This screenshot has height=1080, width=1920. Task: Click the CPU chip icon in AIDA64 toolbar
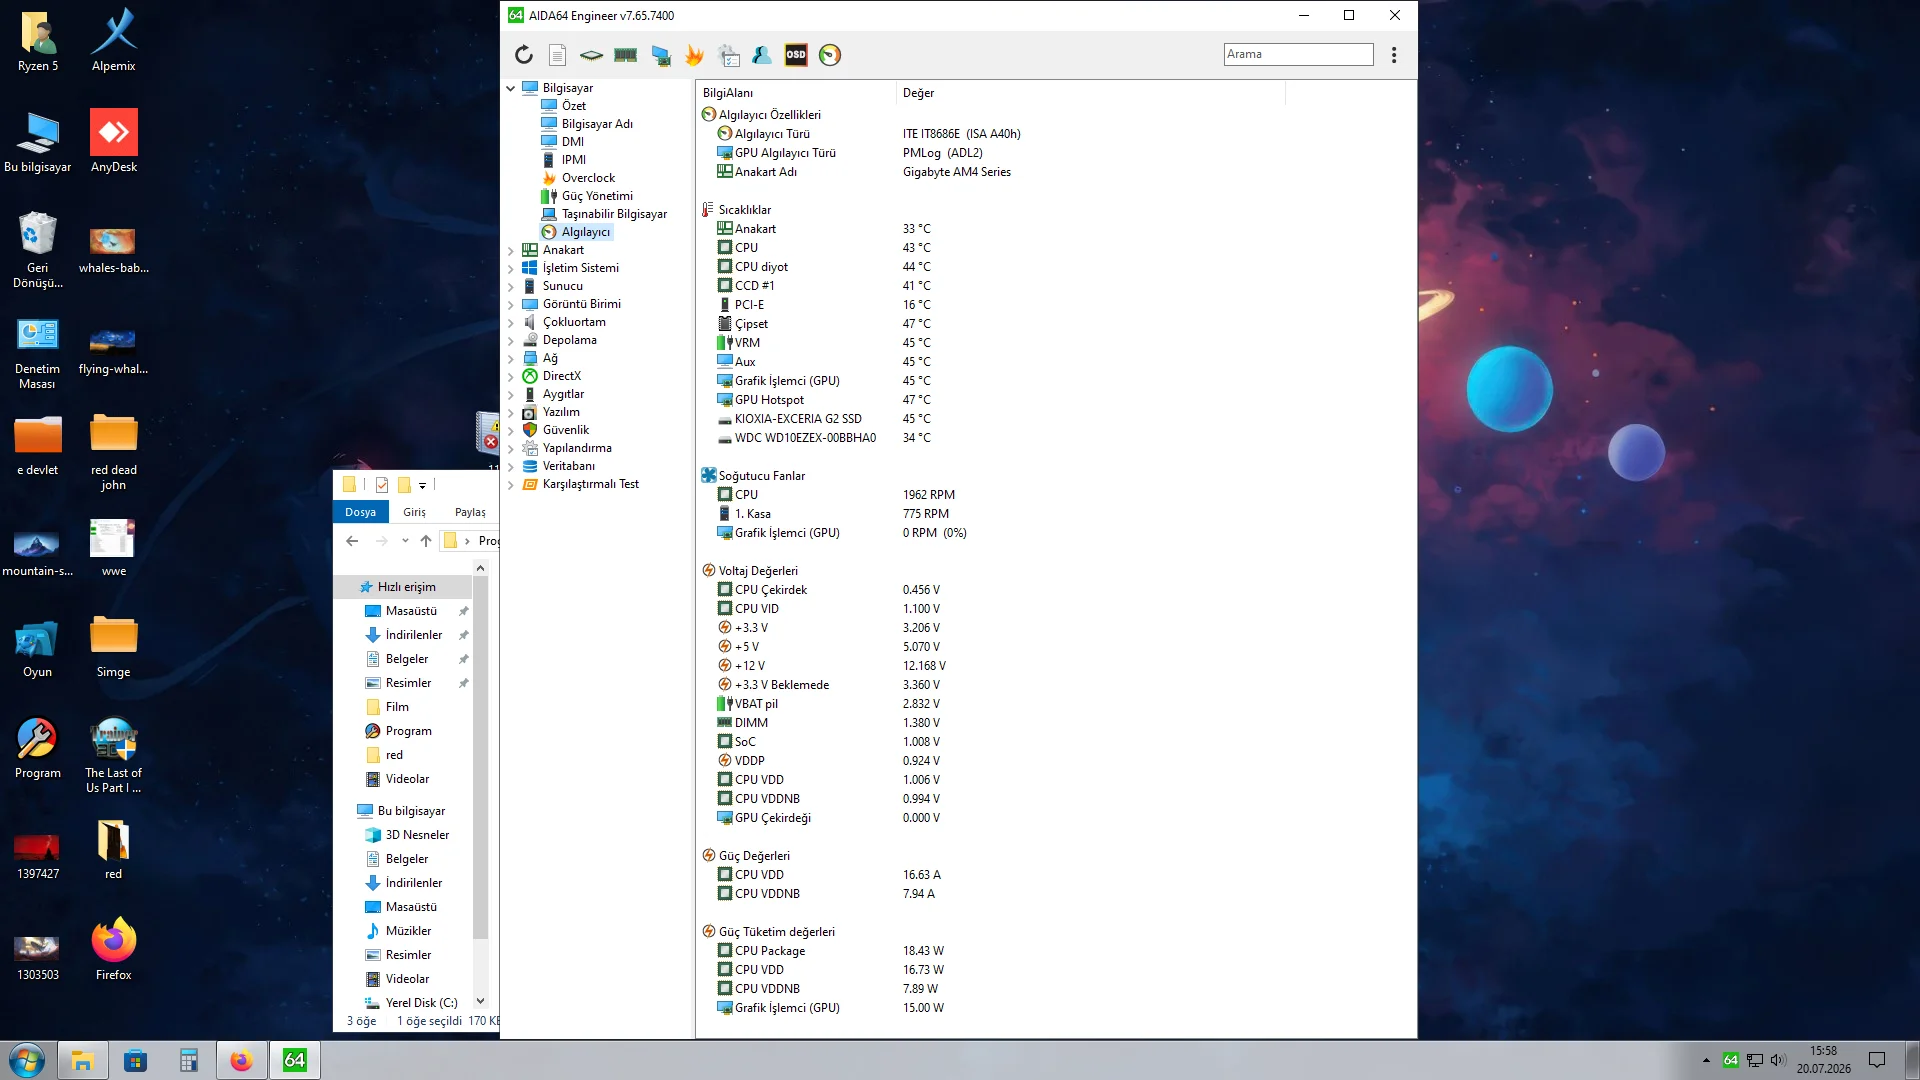click(x=592, y=55)
